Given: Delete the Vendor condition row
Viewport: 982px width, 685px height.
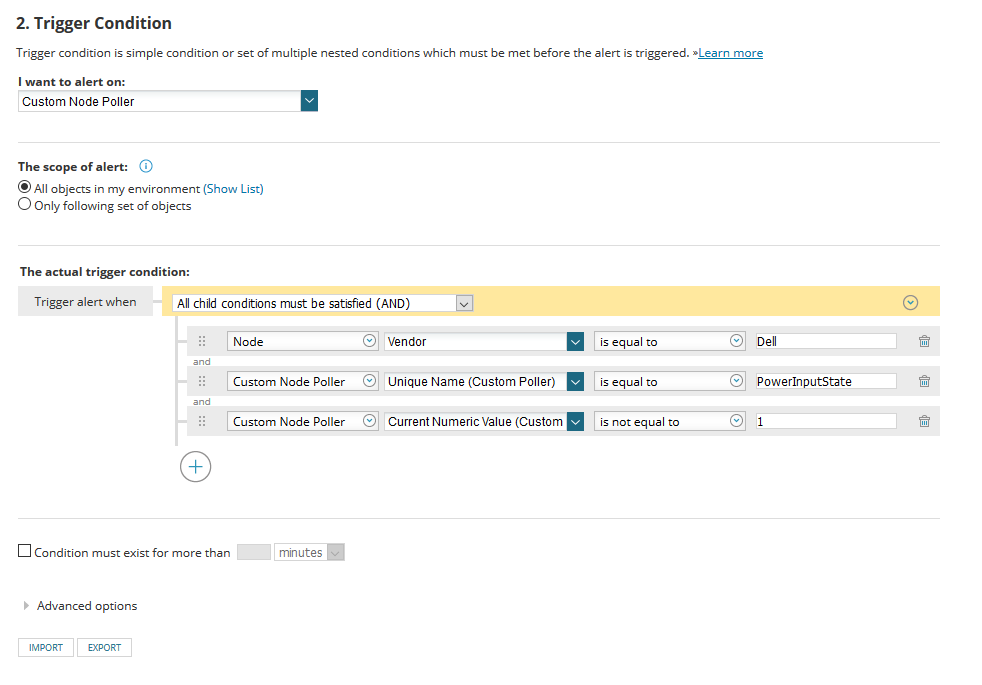Looking at the screenshot, I should click(924, 341).
